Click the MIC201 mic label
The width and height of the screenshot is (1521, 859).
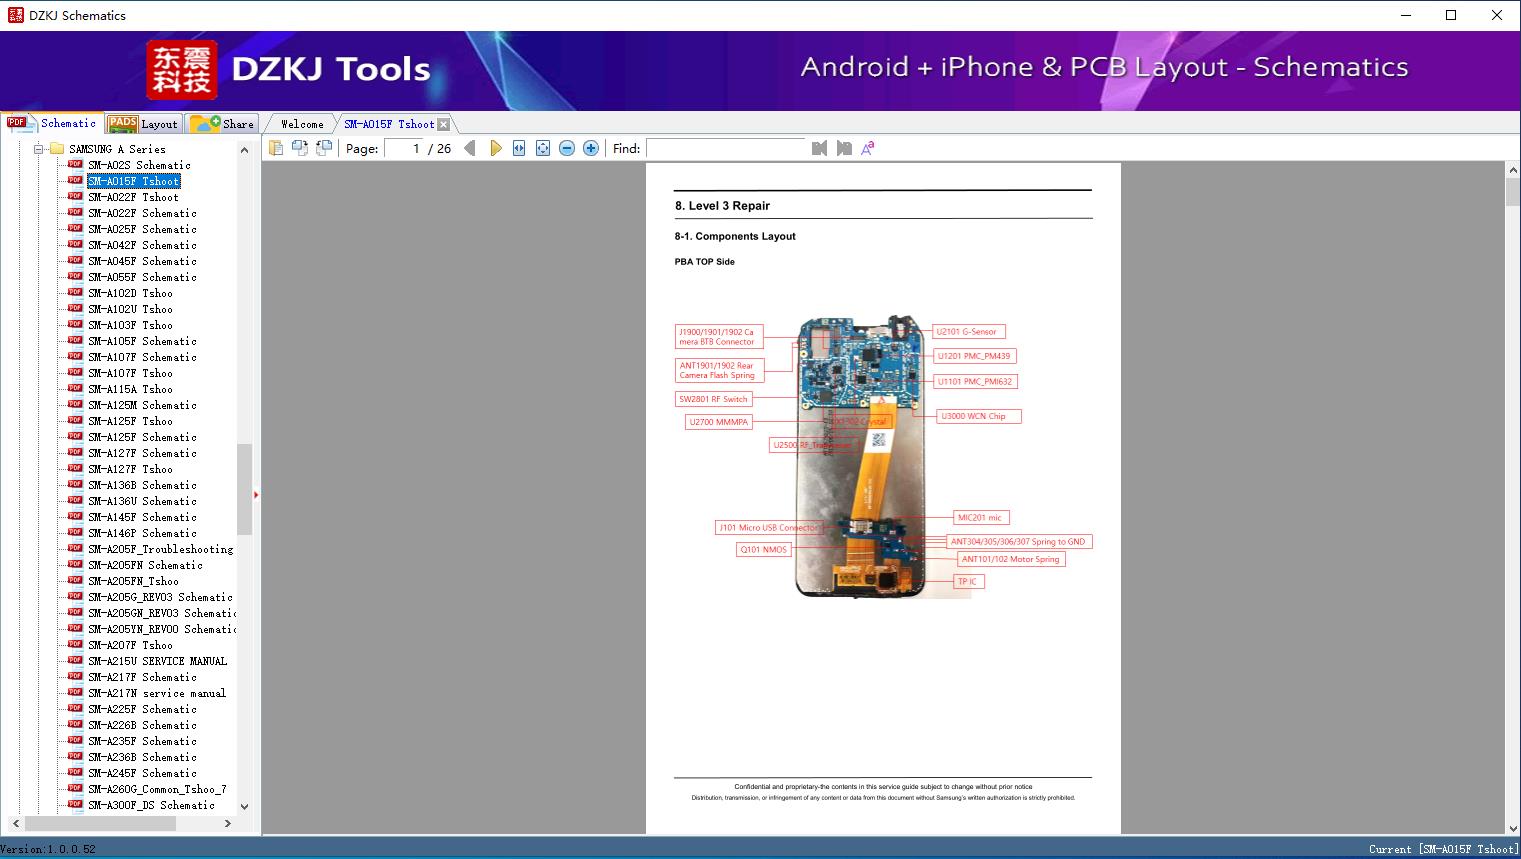[x=981, y=517]
